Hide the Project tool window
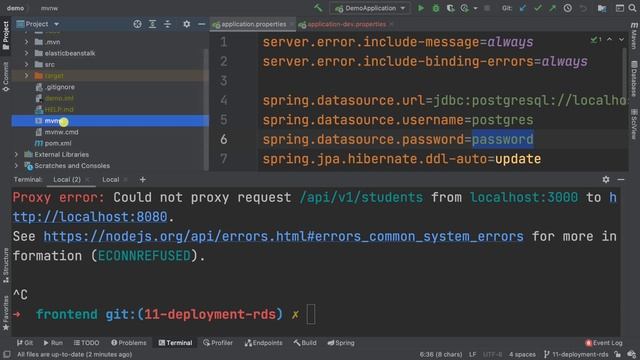The height and width of the screenshot is (360, 640). (202, 24)
